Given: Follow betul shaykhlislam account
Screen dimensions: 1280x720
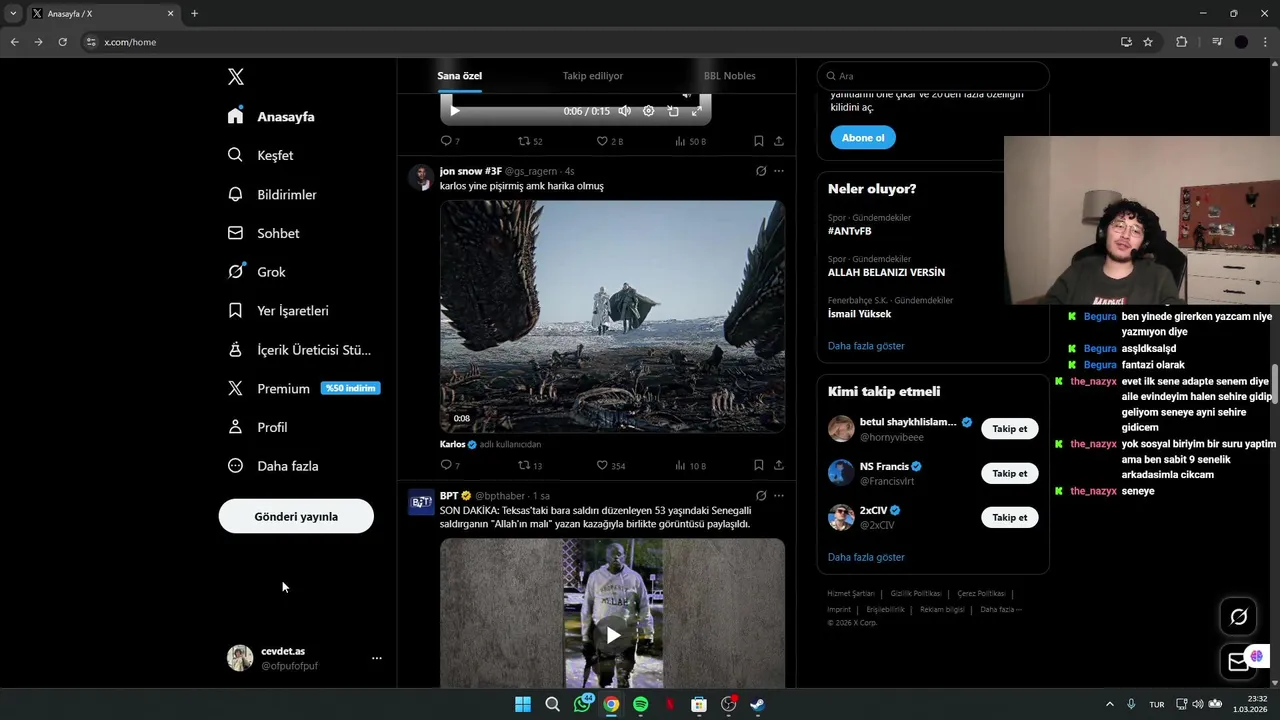Looking at the screenshot, I should click(1009, 429).
